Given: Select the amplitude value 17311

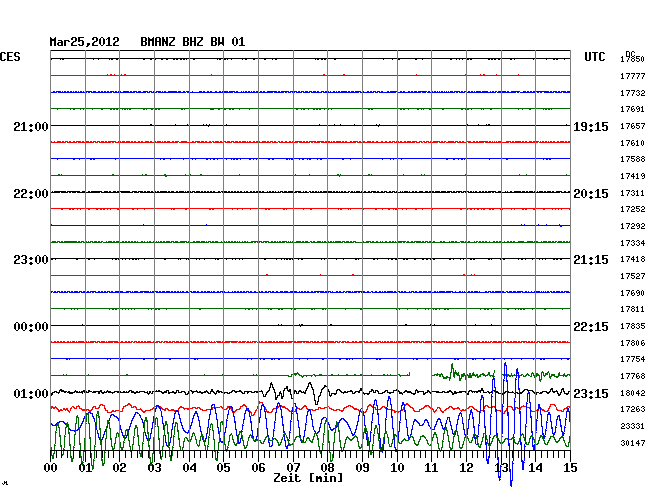Looking at the screenshot, I should point(633,193).
